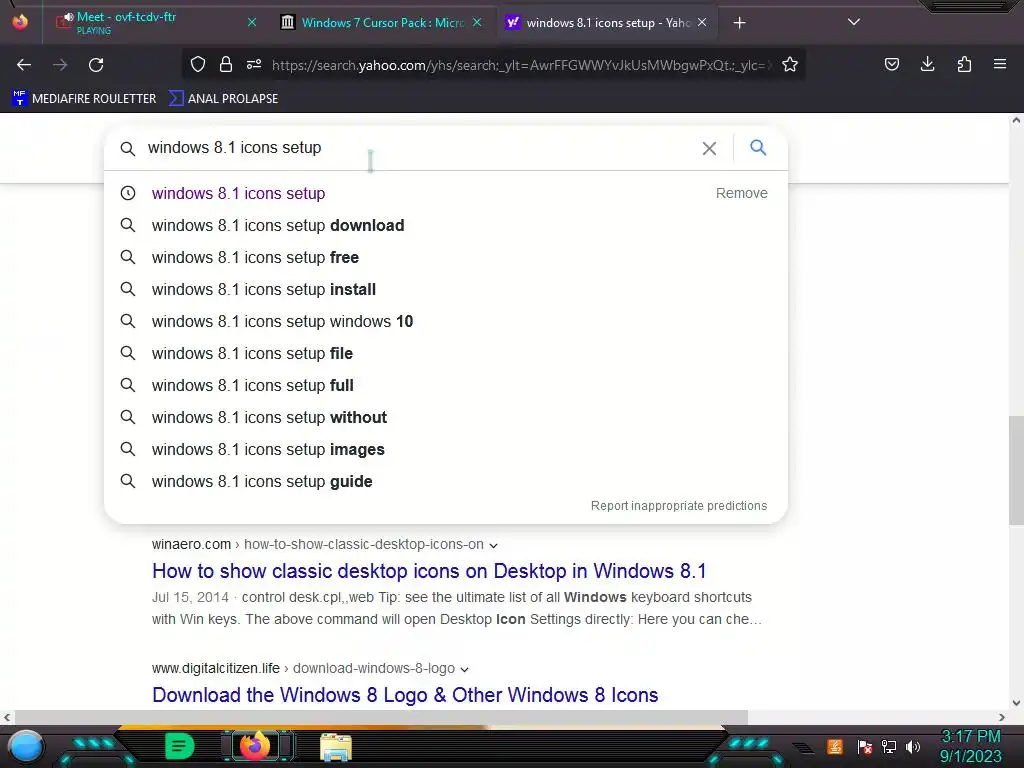Click Firefox icon on taskbar
The width and height of the screenshot is (1024, 768).
[255, 746]
